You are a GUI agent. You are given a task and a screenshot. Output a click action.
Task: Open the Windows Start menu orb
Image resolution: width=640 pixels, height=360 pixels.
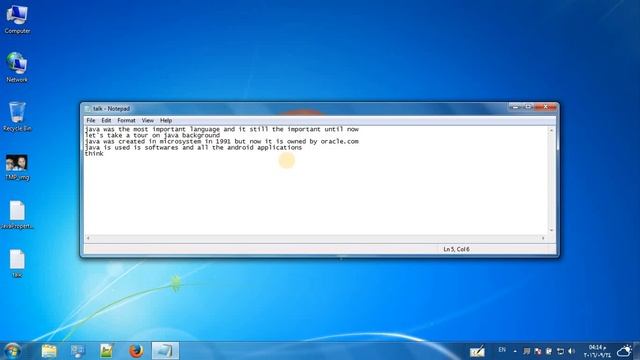point(12,351)
